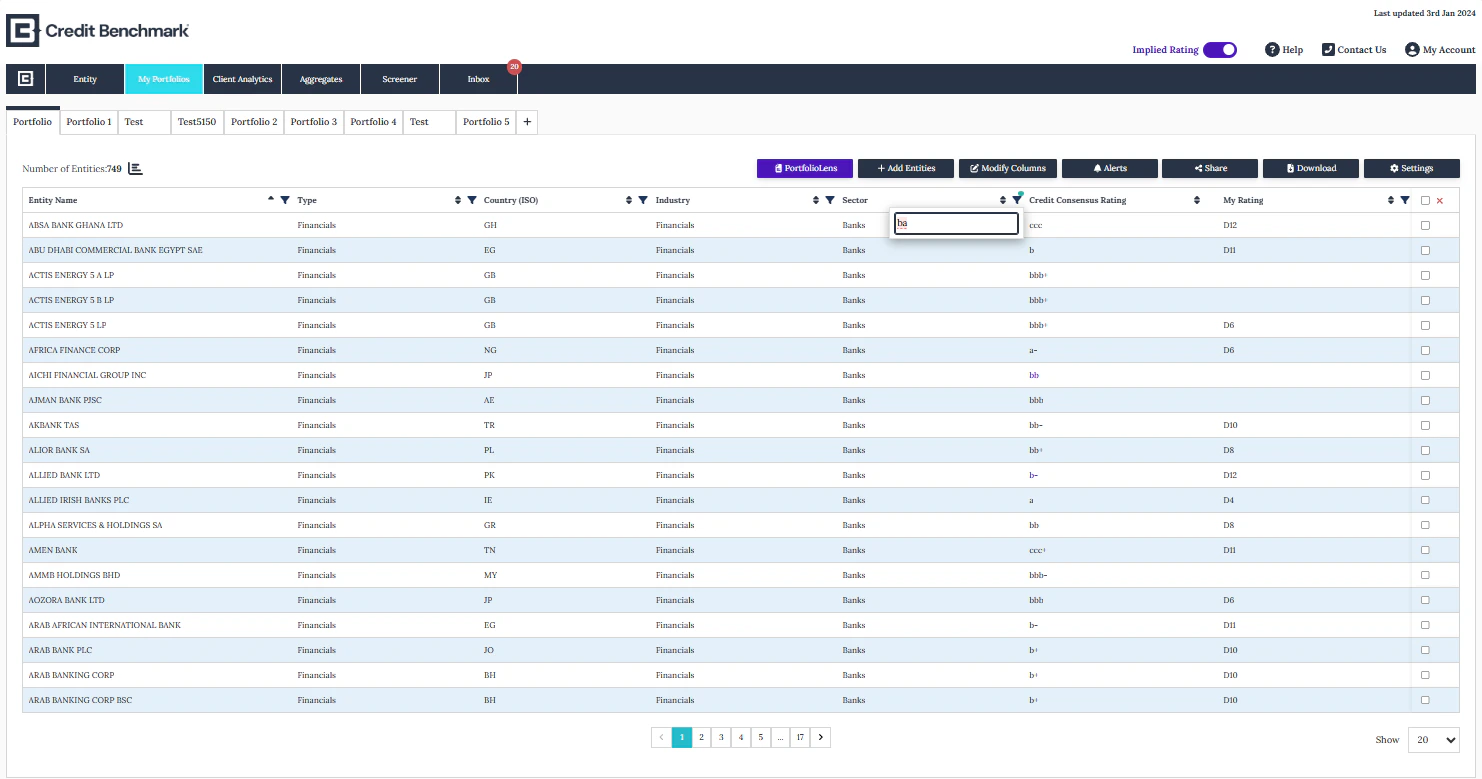Expand pagination ellipsis for more pages
The width and height of the screenshot is (1482, 779).
[780, 737]
